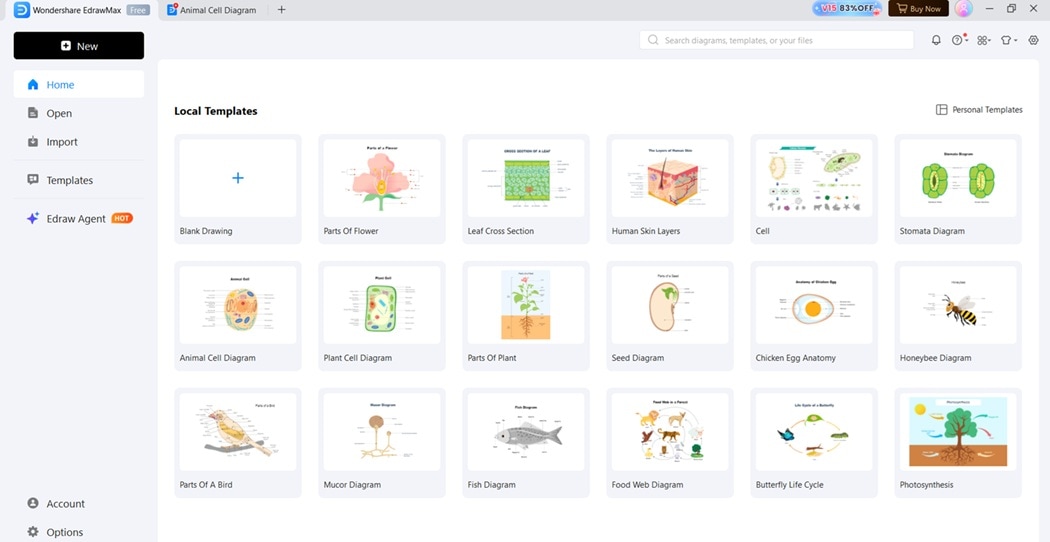Click the Free badge in title bar
This screenshot has height=542, width=1050.
click(138, 10)
